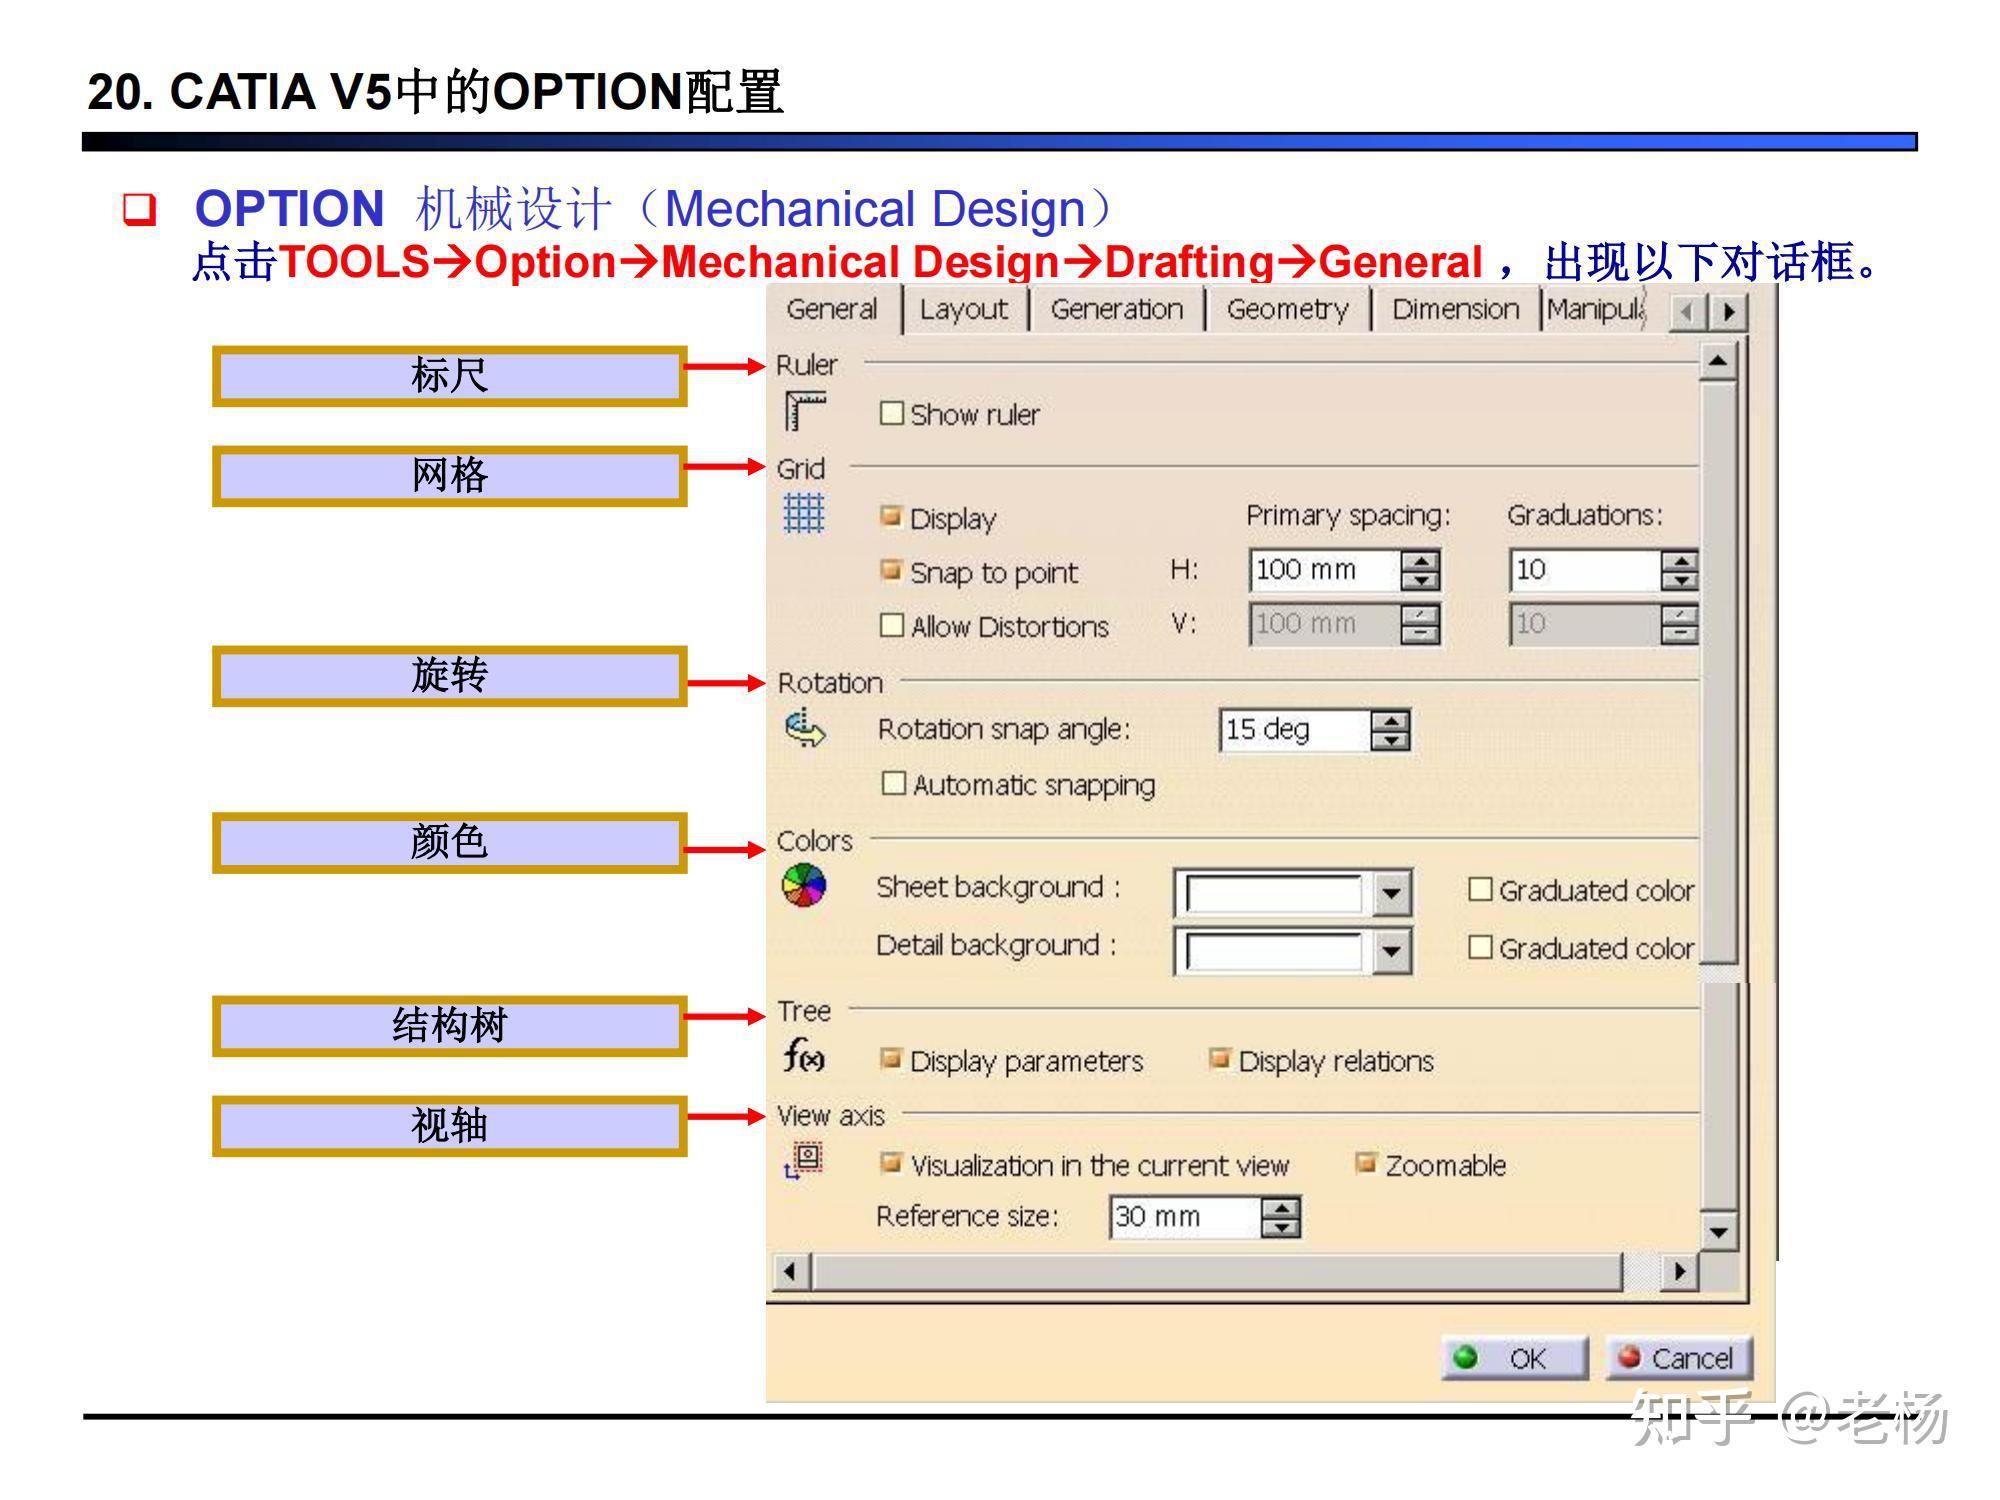Enable the Automatic snapping checkbox
This screenshot has width=2000, height=1500.
[894, 783]
